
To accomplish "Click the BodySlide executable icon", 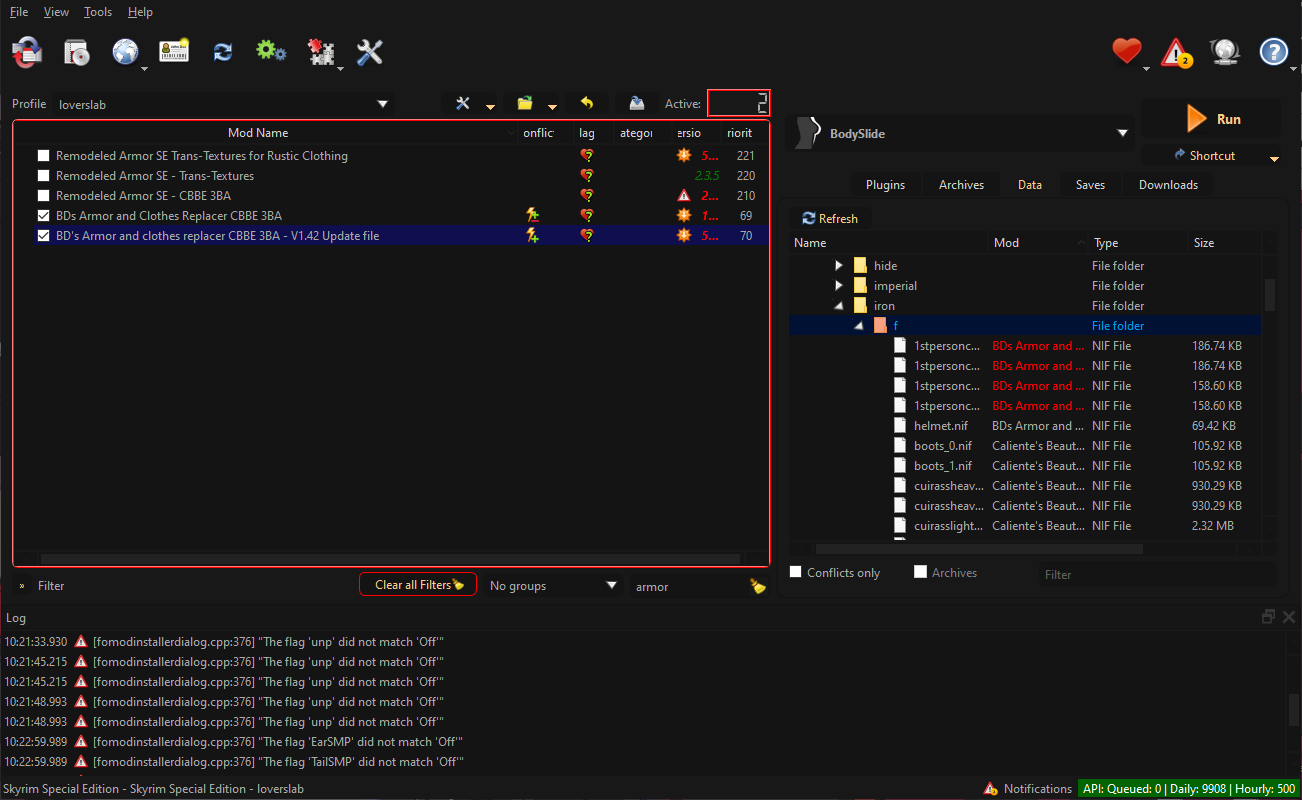I will point(807,133).
